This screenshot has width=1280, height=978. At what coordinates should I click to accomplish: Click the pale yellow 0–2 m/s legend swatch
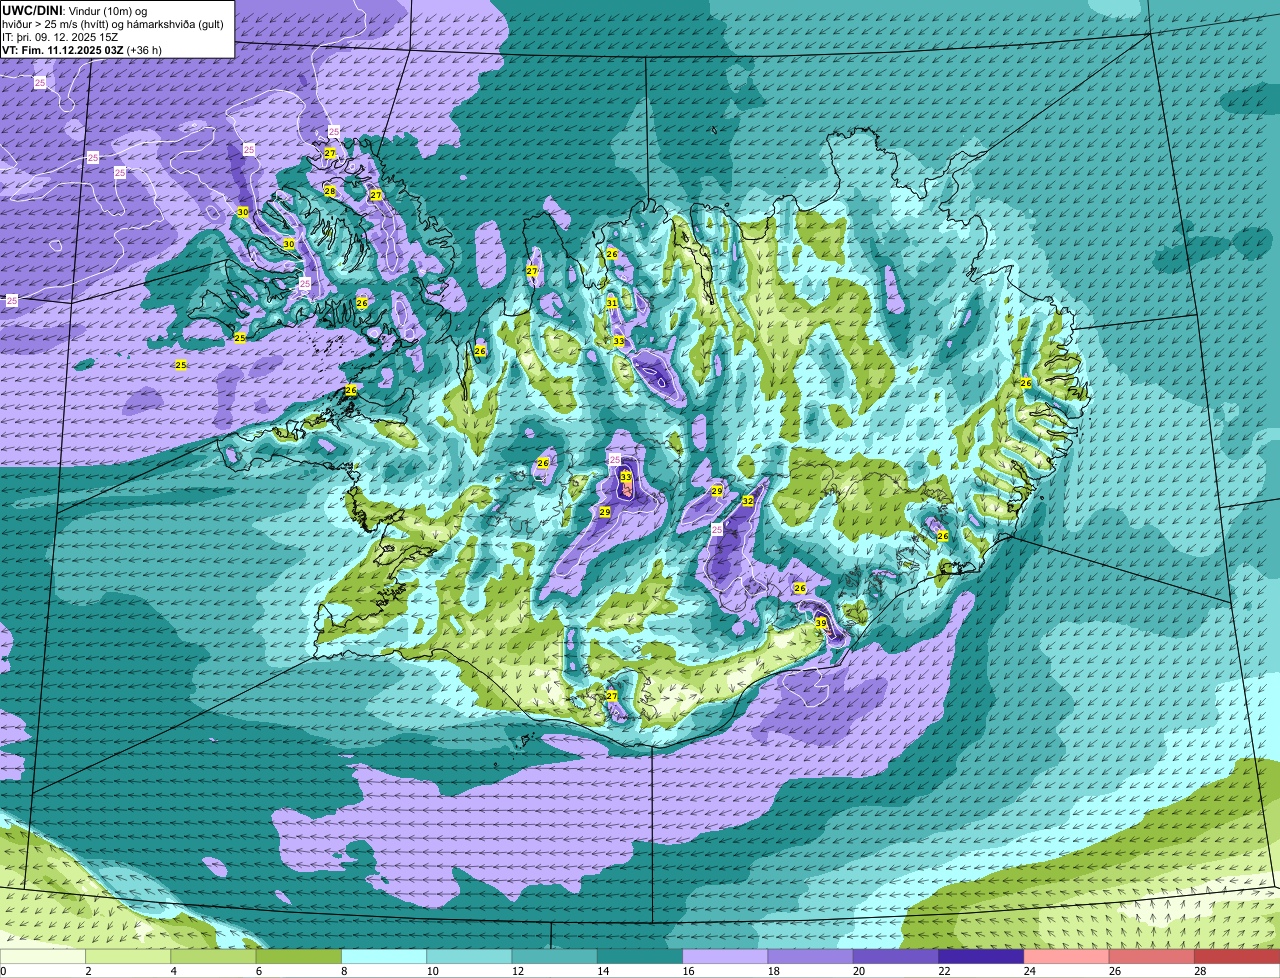43,956
